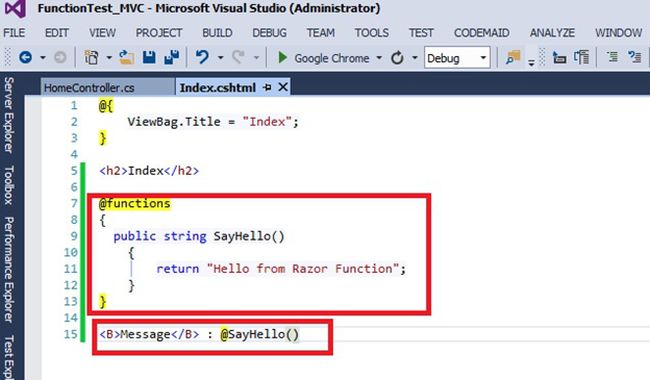The image size is (650, 380).
Task: Click the increase indent toolbar icon
Action: point(581,58)
